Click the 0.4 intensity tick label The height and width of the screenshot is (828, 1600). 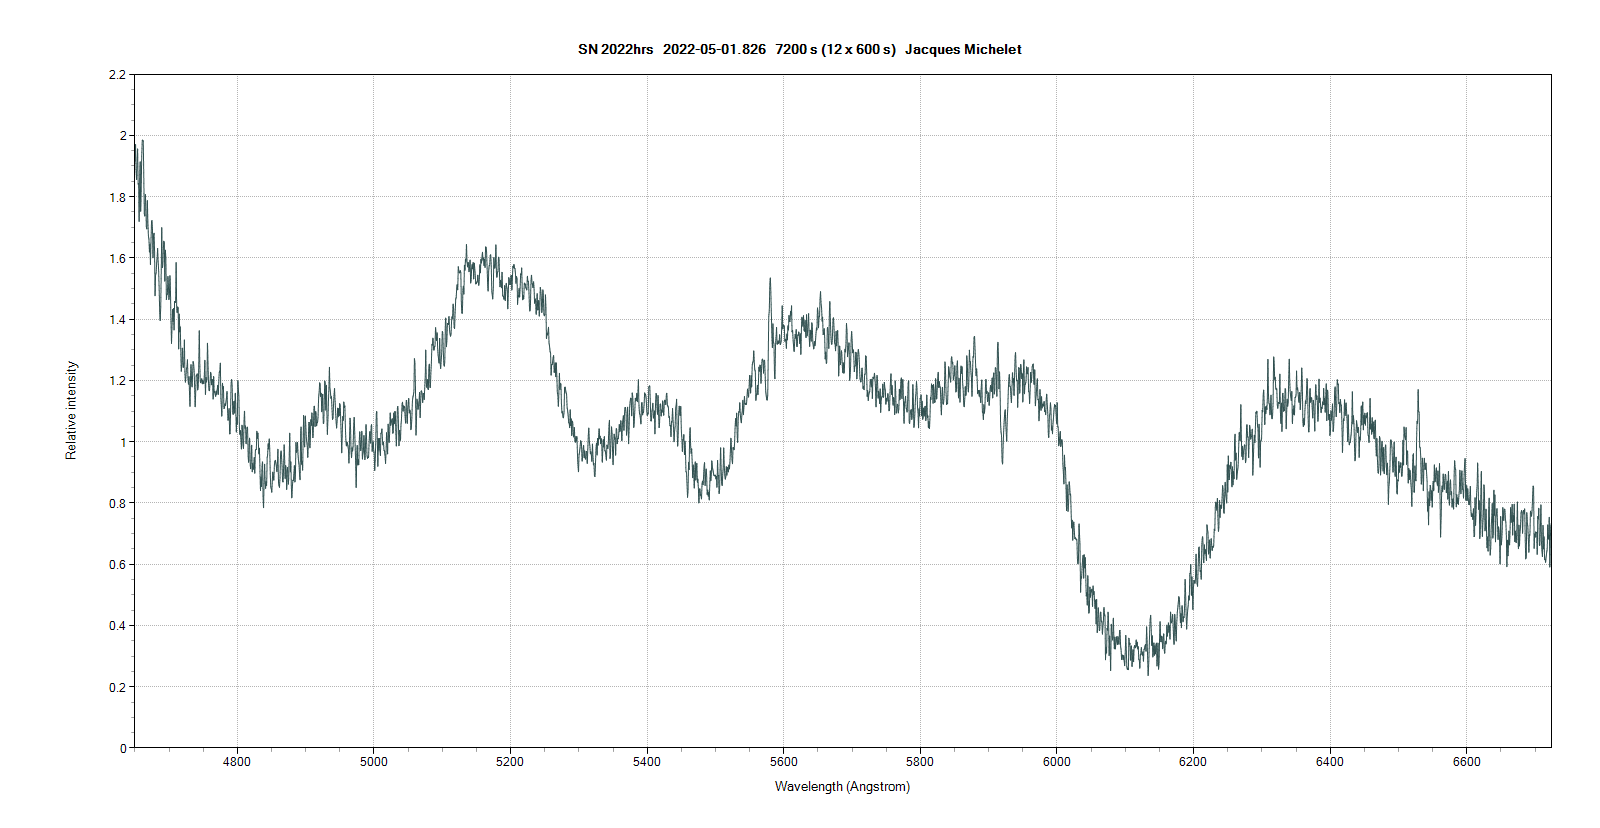118,626
